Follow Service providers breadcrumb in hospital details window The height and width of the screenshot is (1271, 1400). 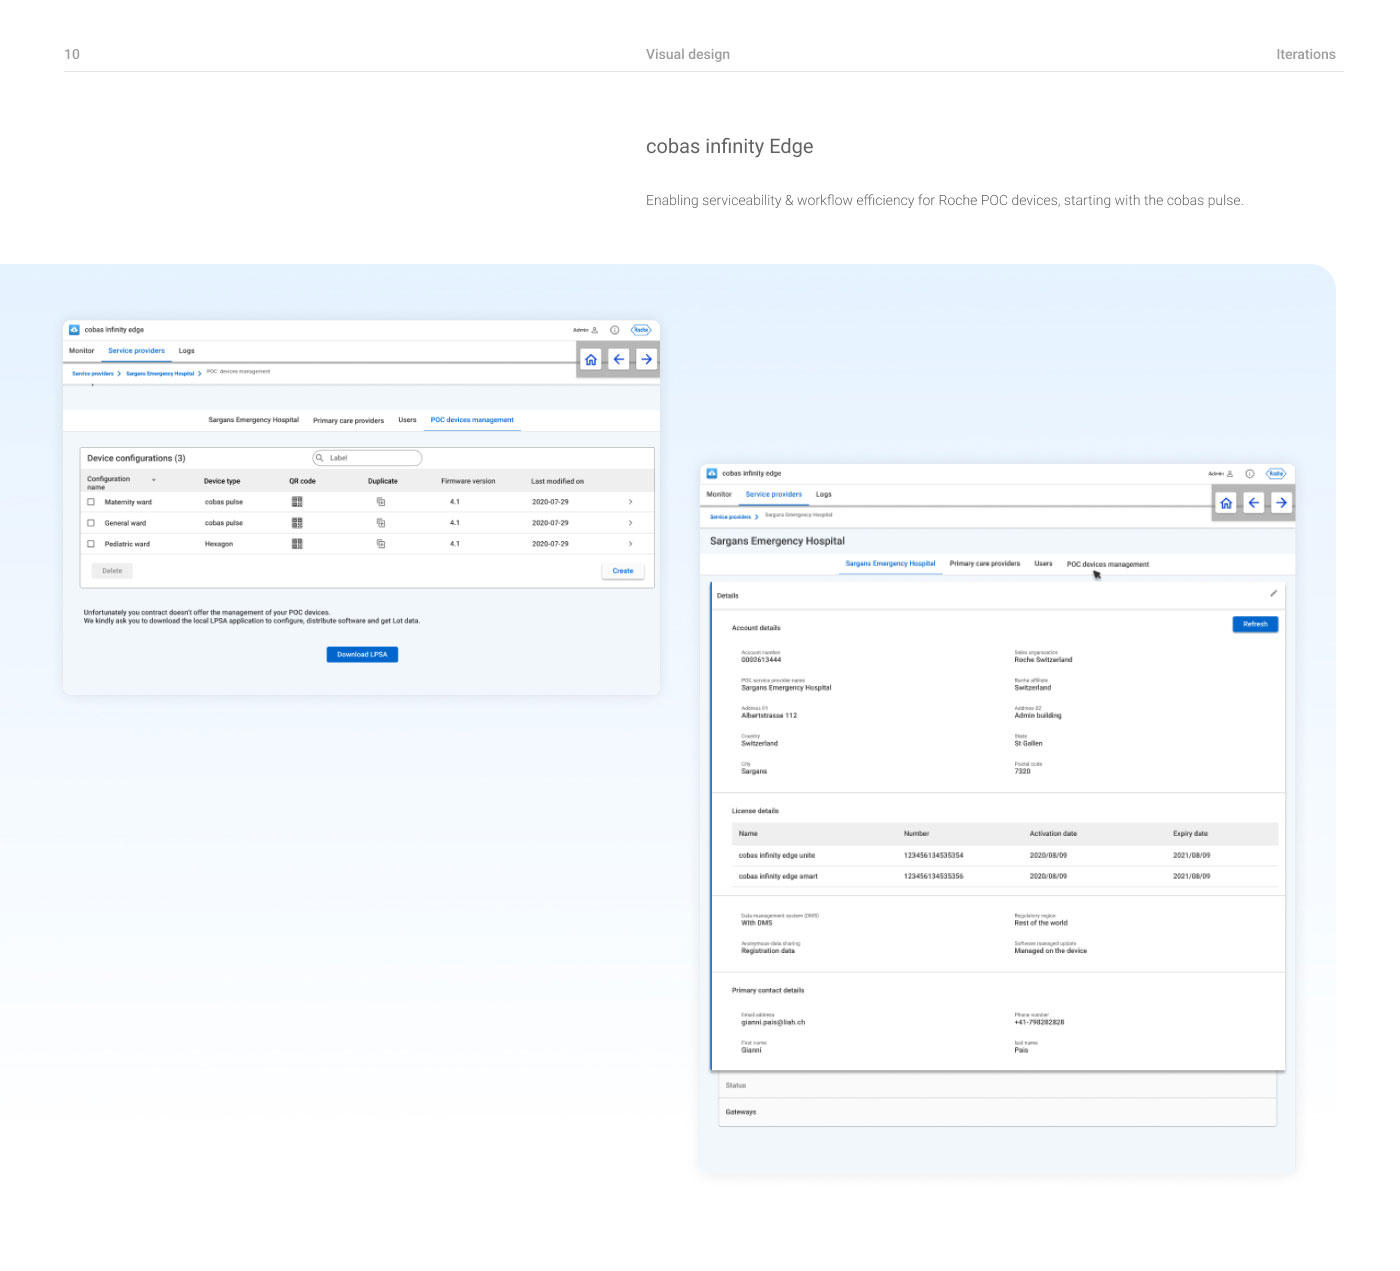pos(730,517)
